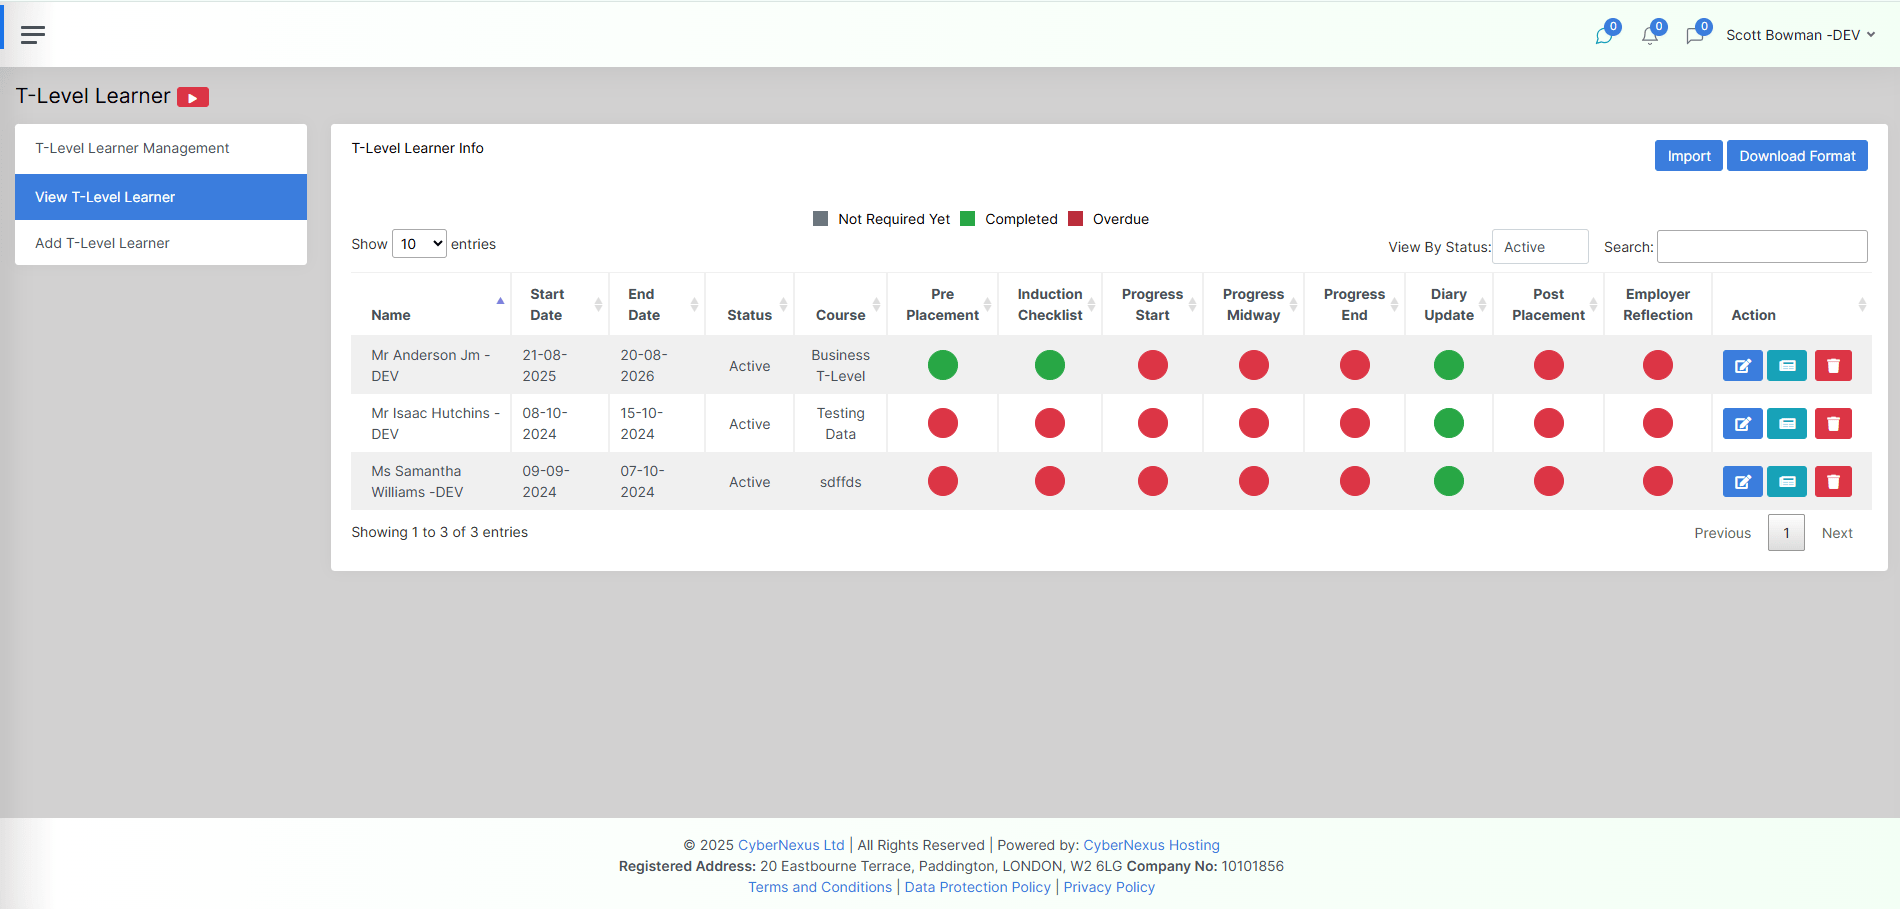Delete Ms Samantha Williams learner row
Screen dimensions: 1900x909
click(1833, 482)
